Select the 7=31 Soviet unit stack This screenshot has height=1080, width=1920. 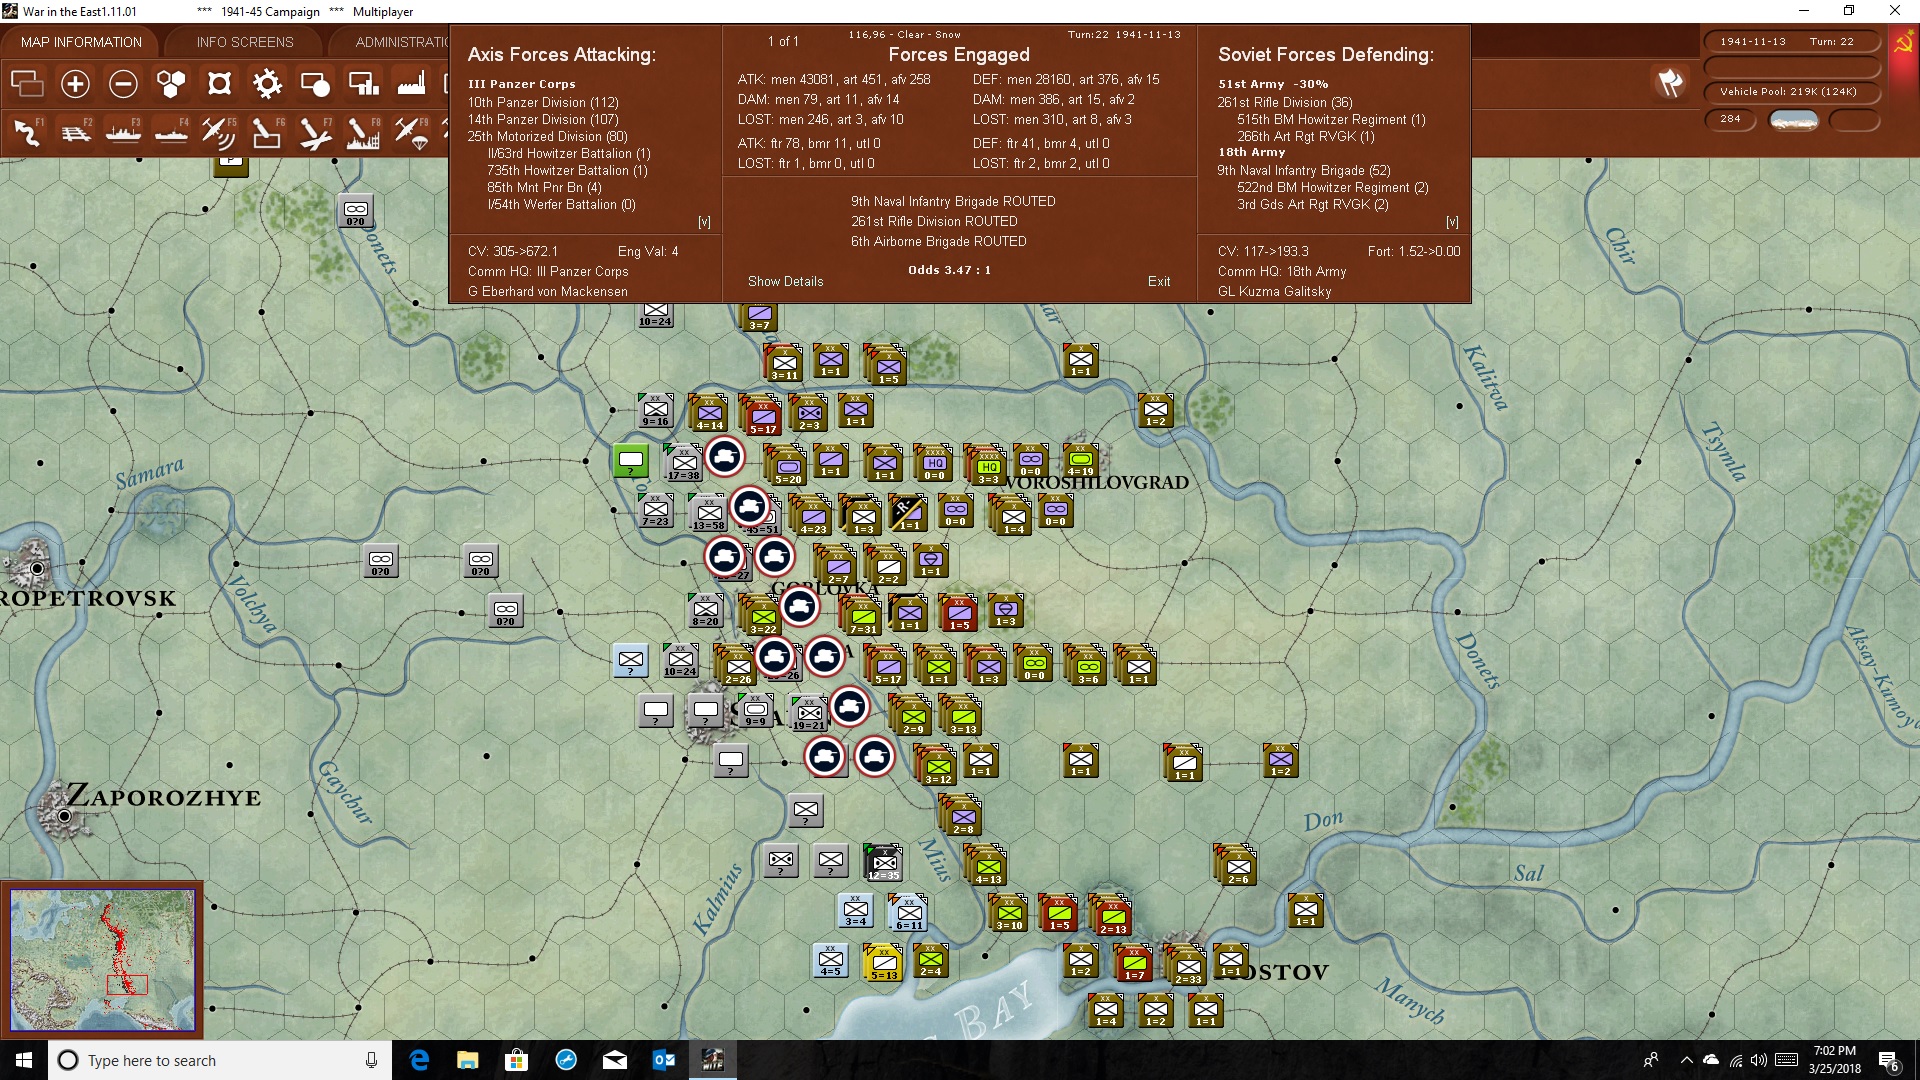[862, 616]
